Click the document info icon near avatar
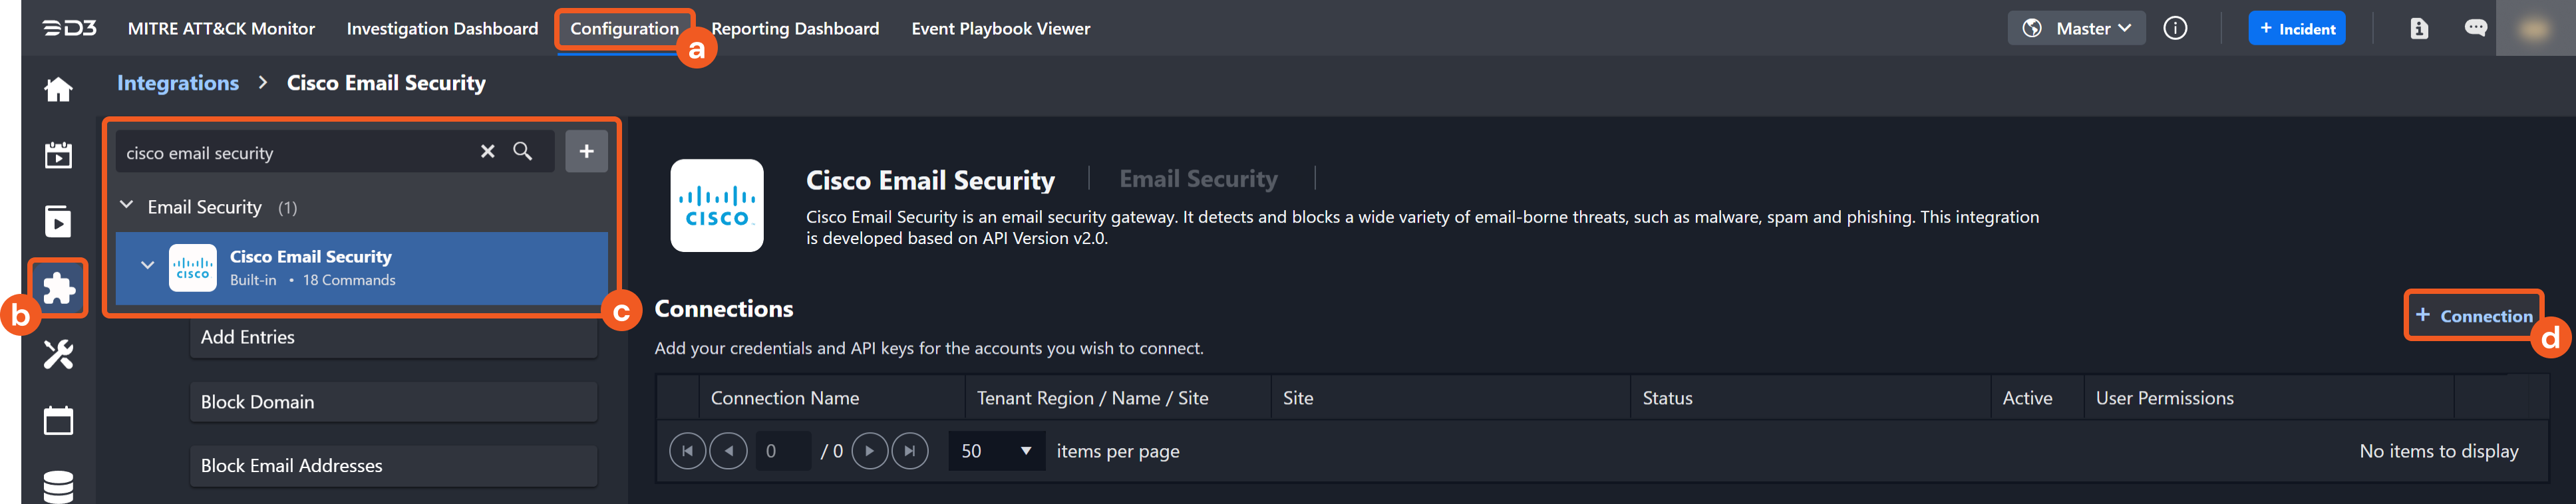This screenshot has width=2576, height=504. [x=2419, y=28]
